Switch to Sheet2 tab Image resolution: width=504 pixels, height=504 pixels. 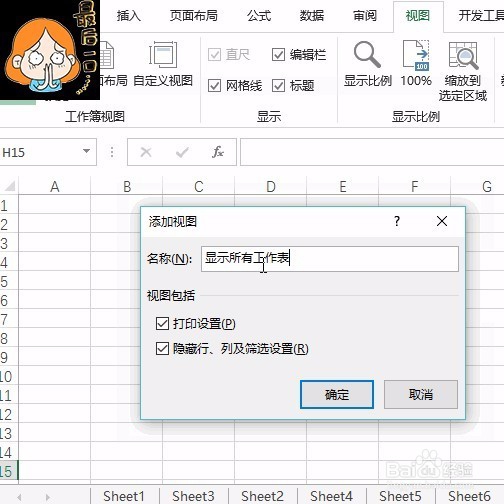[262, 496]
